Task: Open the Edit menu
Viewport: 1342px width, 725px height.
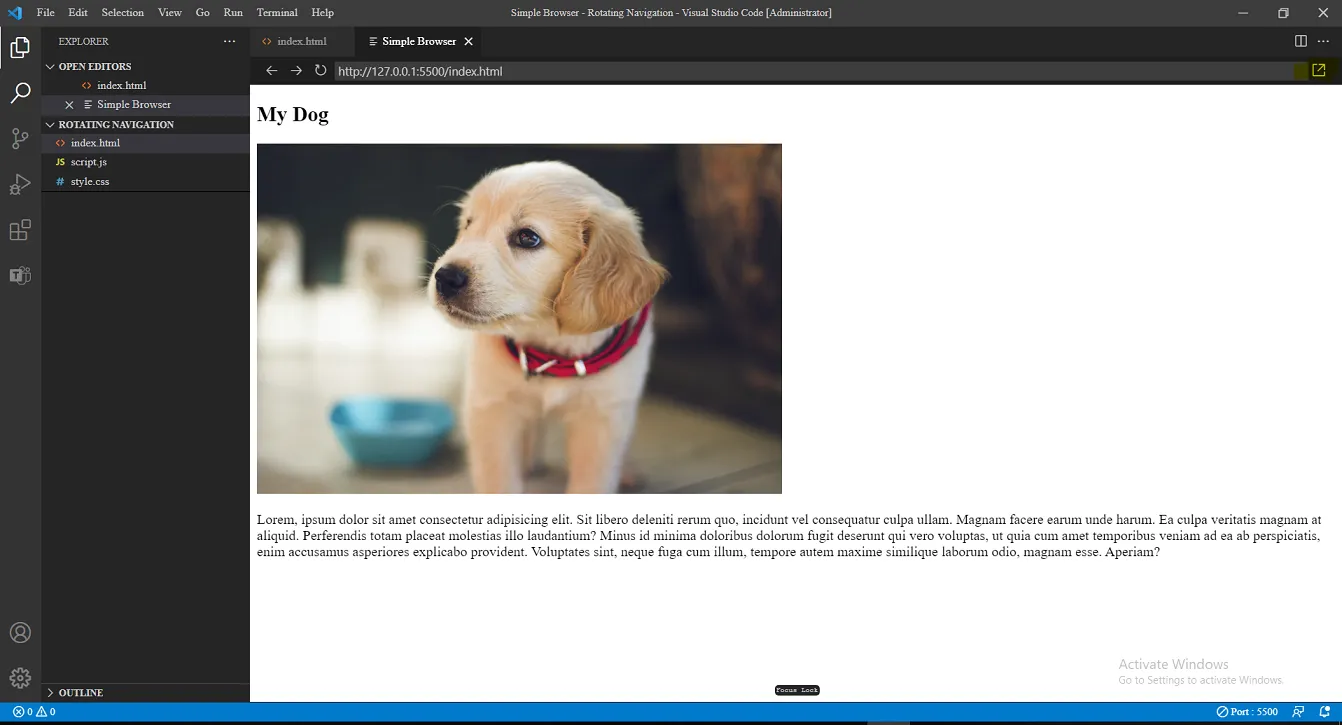Action: point(78,13)
